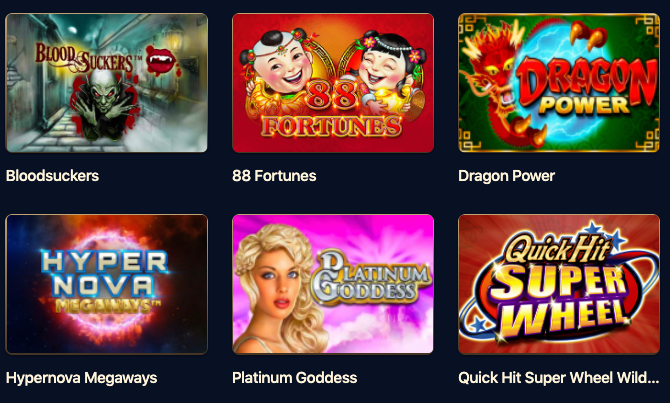Click the 88 Fortunes title label
Screen dimensions: 670x403
click(x=274, y=176)
